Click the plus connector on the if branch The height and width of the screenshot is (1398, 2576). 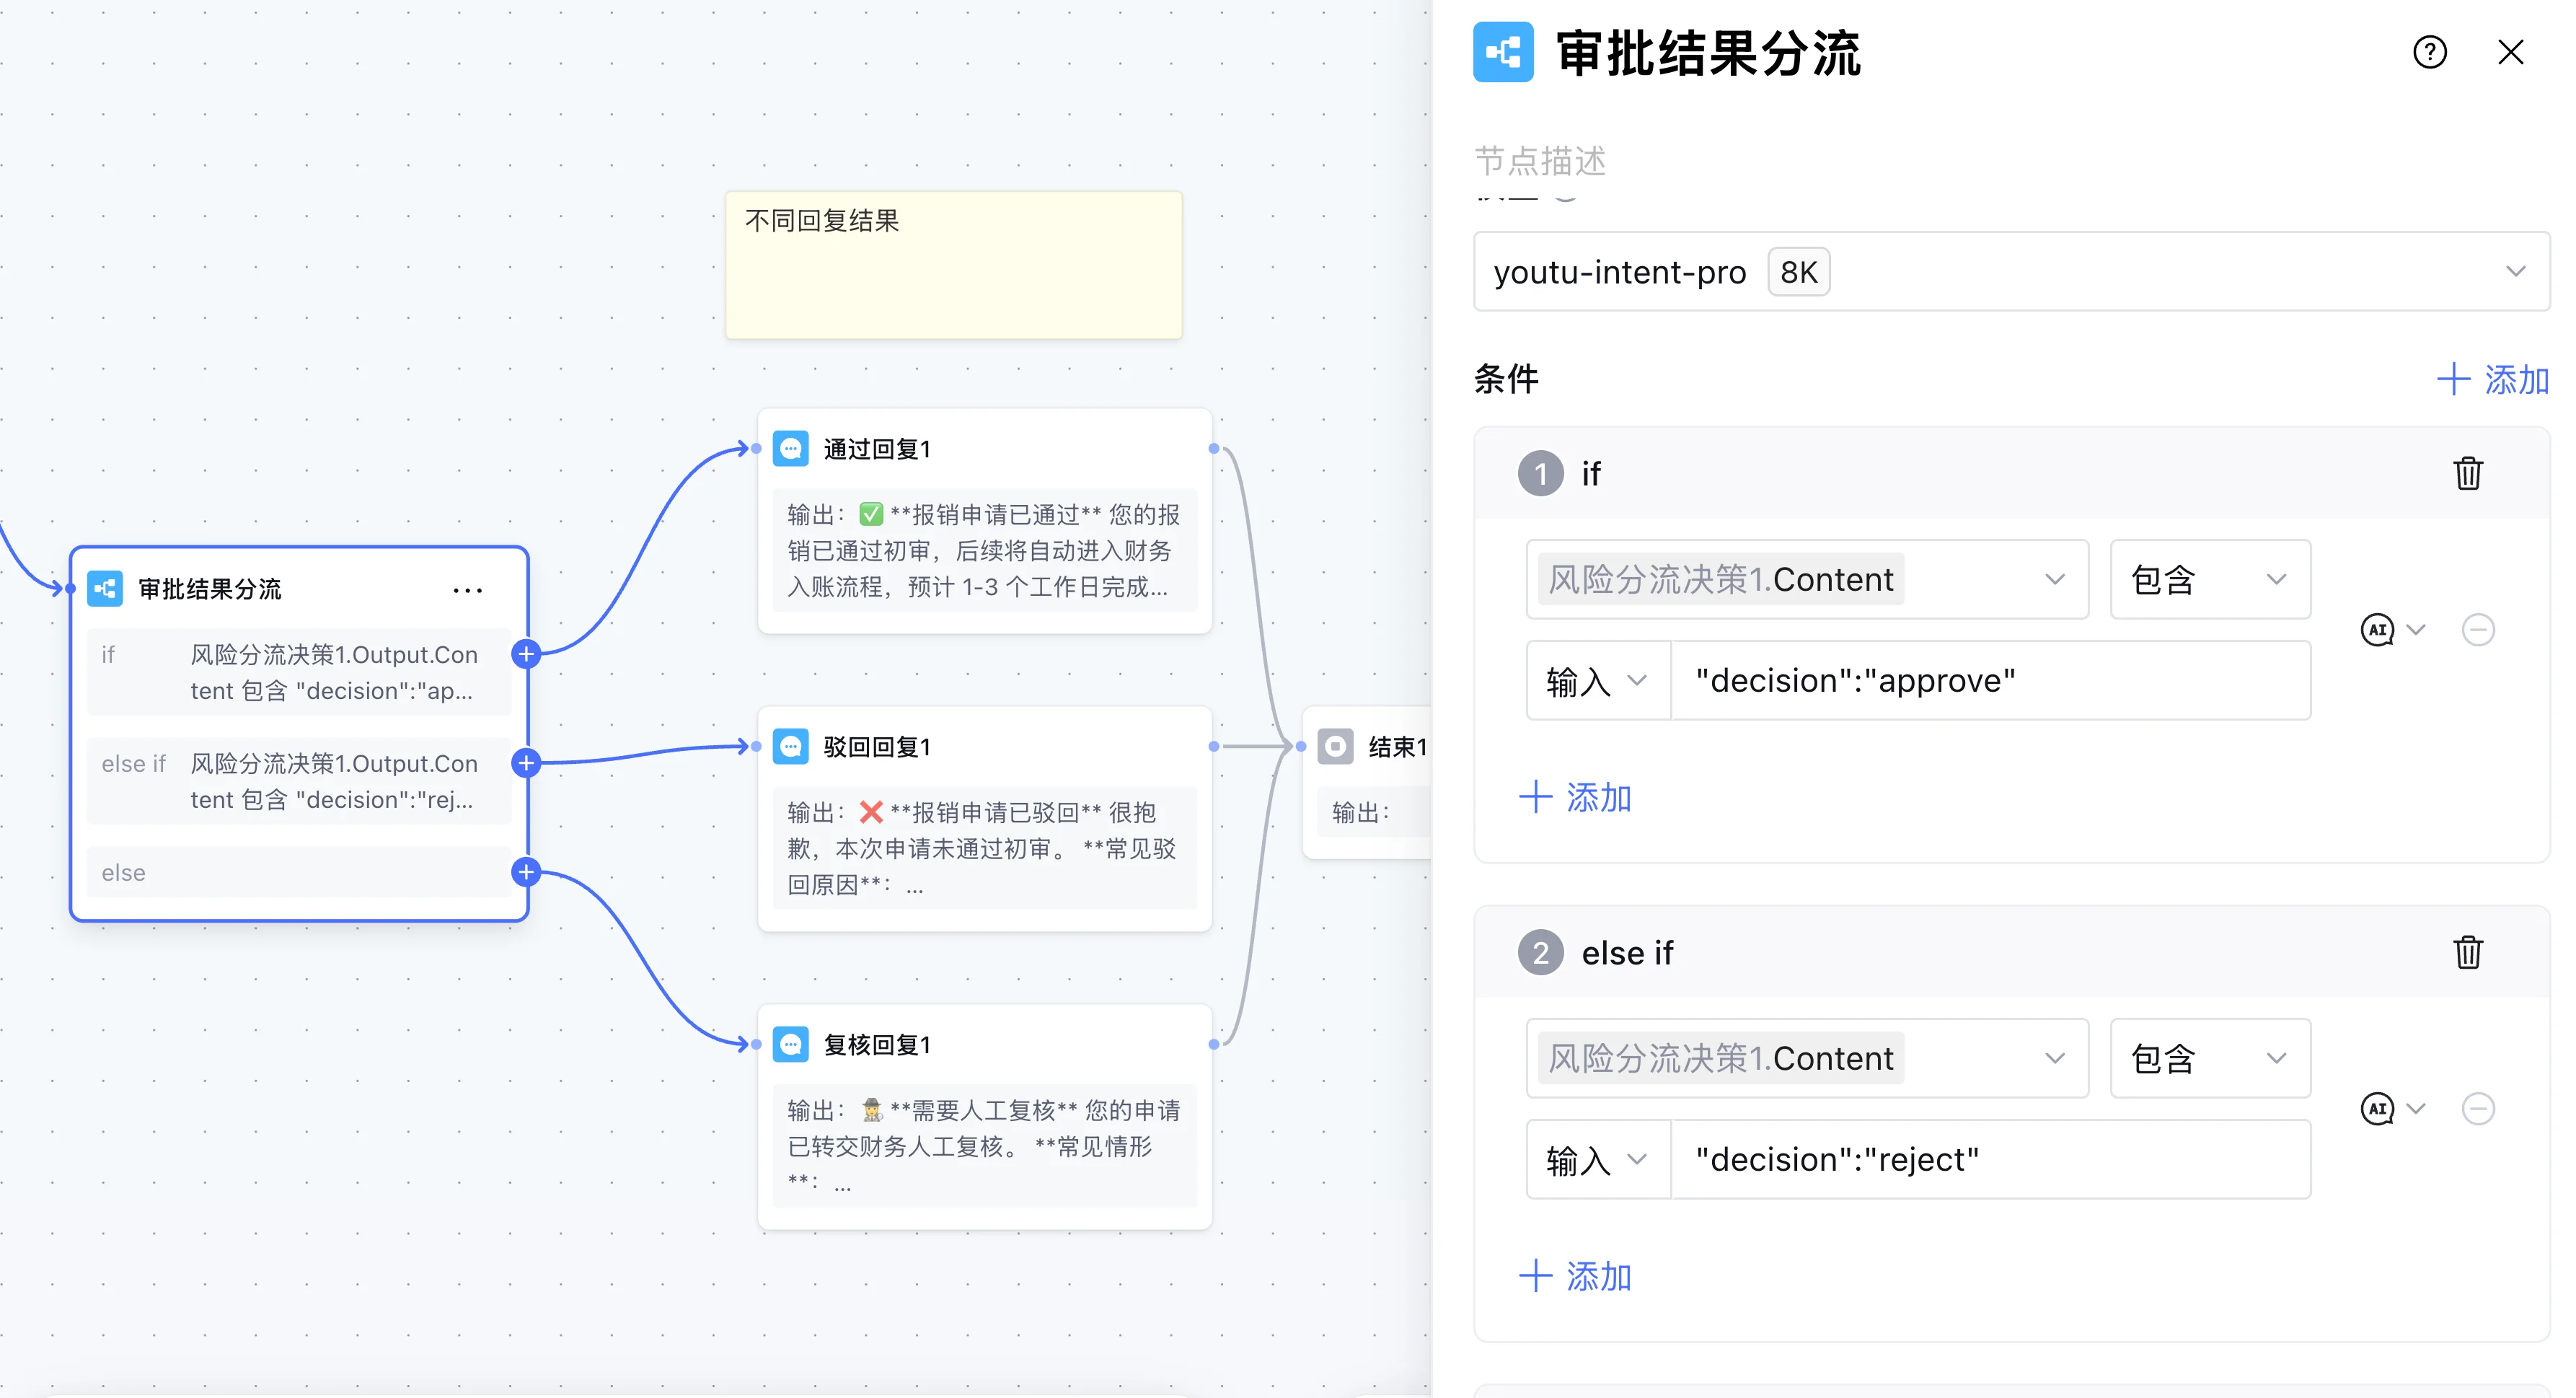click(x=526, y=654)
